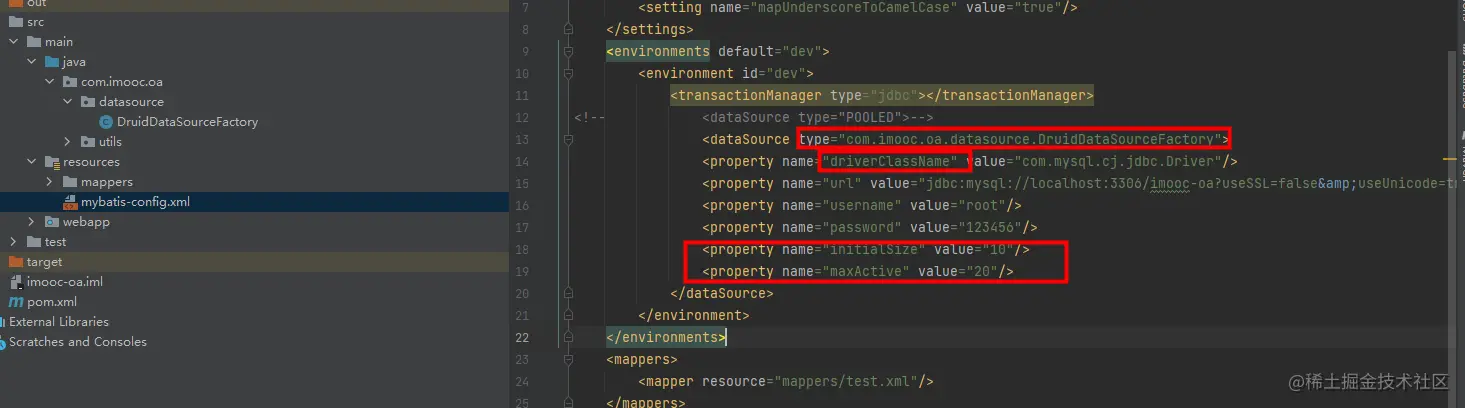Expand the test folder node
Image resolution: width=1465 pixels, height=408 pixels.
(x=14, y=242)
